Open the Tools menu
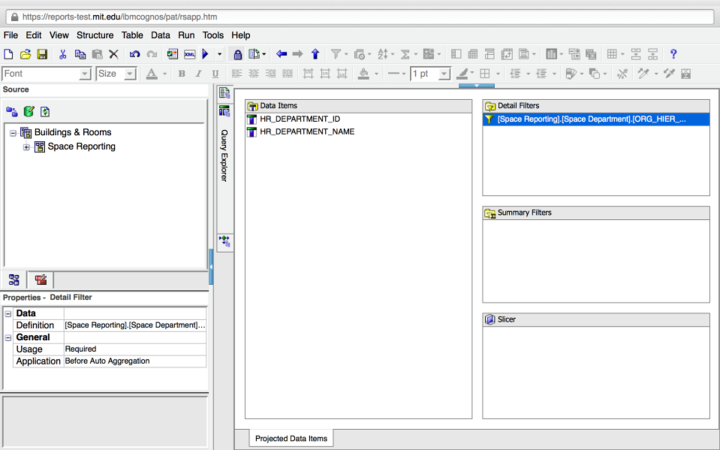The image size is (720, 450). [x=213, y=35]
